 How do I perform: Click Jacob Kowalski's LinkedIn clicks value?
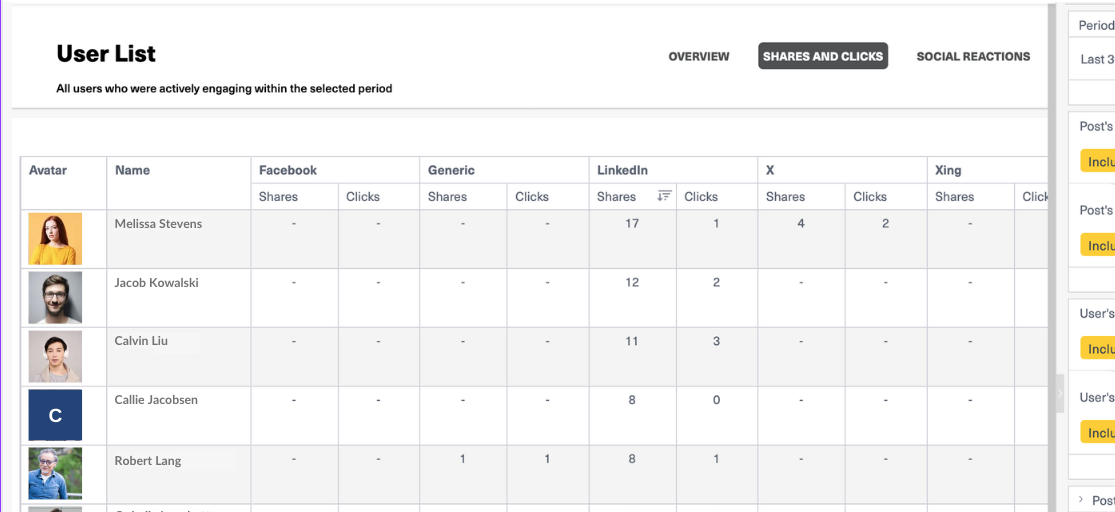pyautogui.click(x=716, y=282)
